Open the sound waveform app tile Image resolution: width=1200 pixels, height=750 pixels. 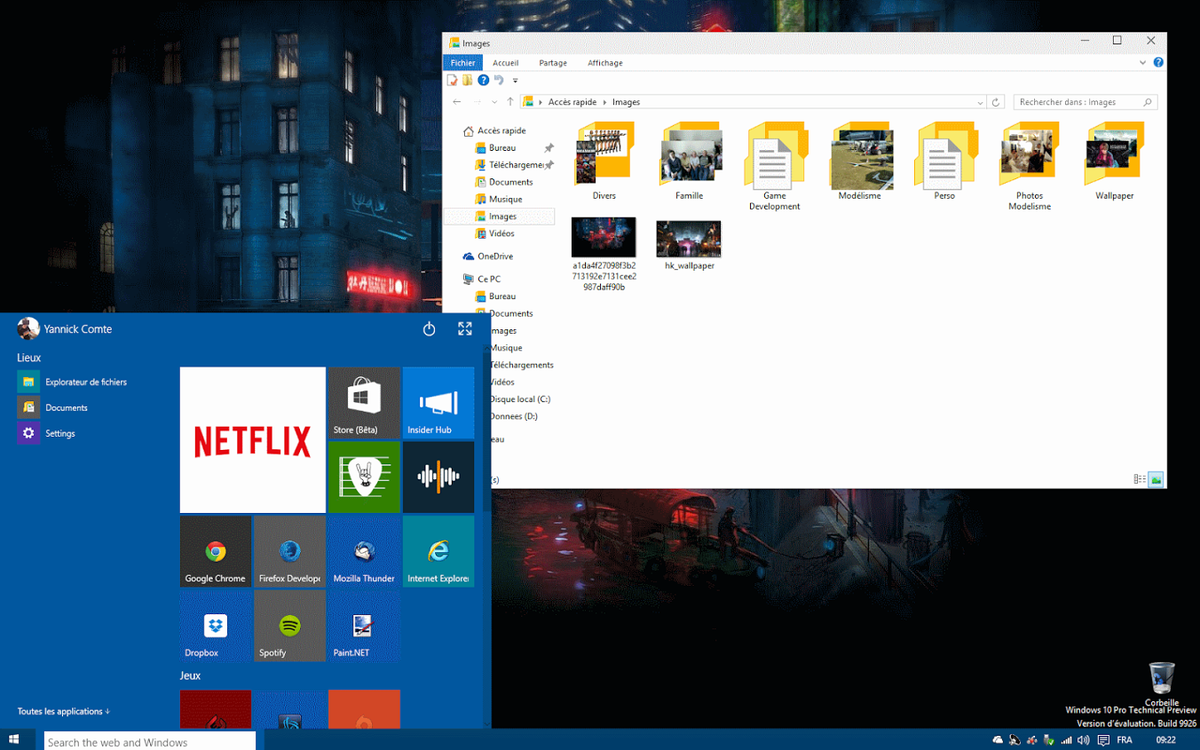pos(438,477)
